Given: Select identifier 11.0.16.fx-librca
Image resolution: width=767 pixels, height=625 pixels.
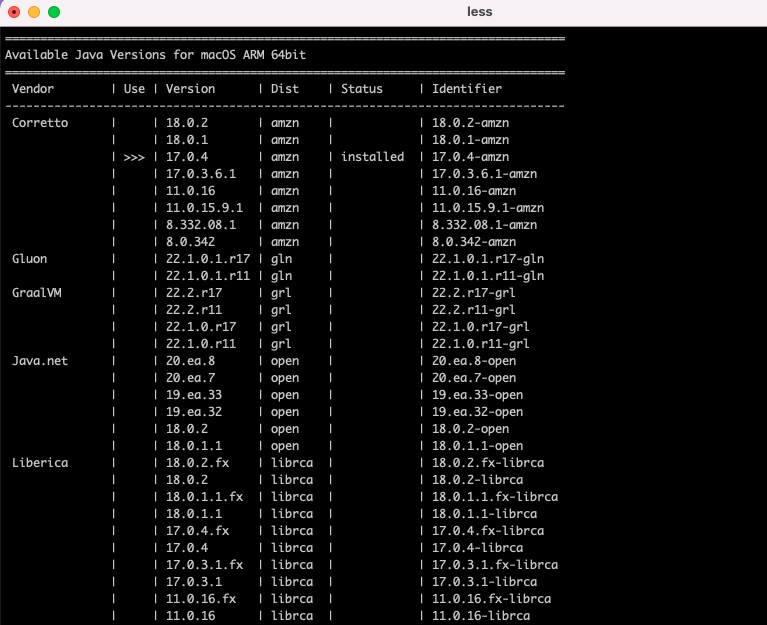Looking at the screenshot, I should (x=491, y=599).
